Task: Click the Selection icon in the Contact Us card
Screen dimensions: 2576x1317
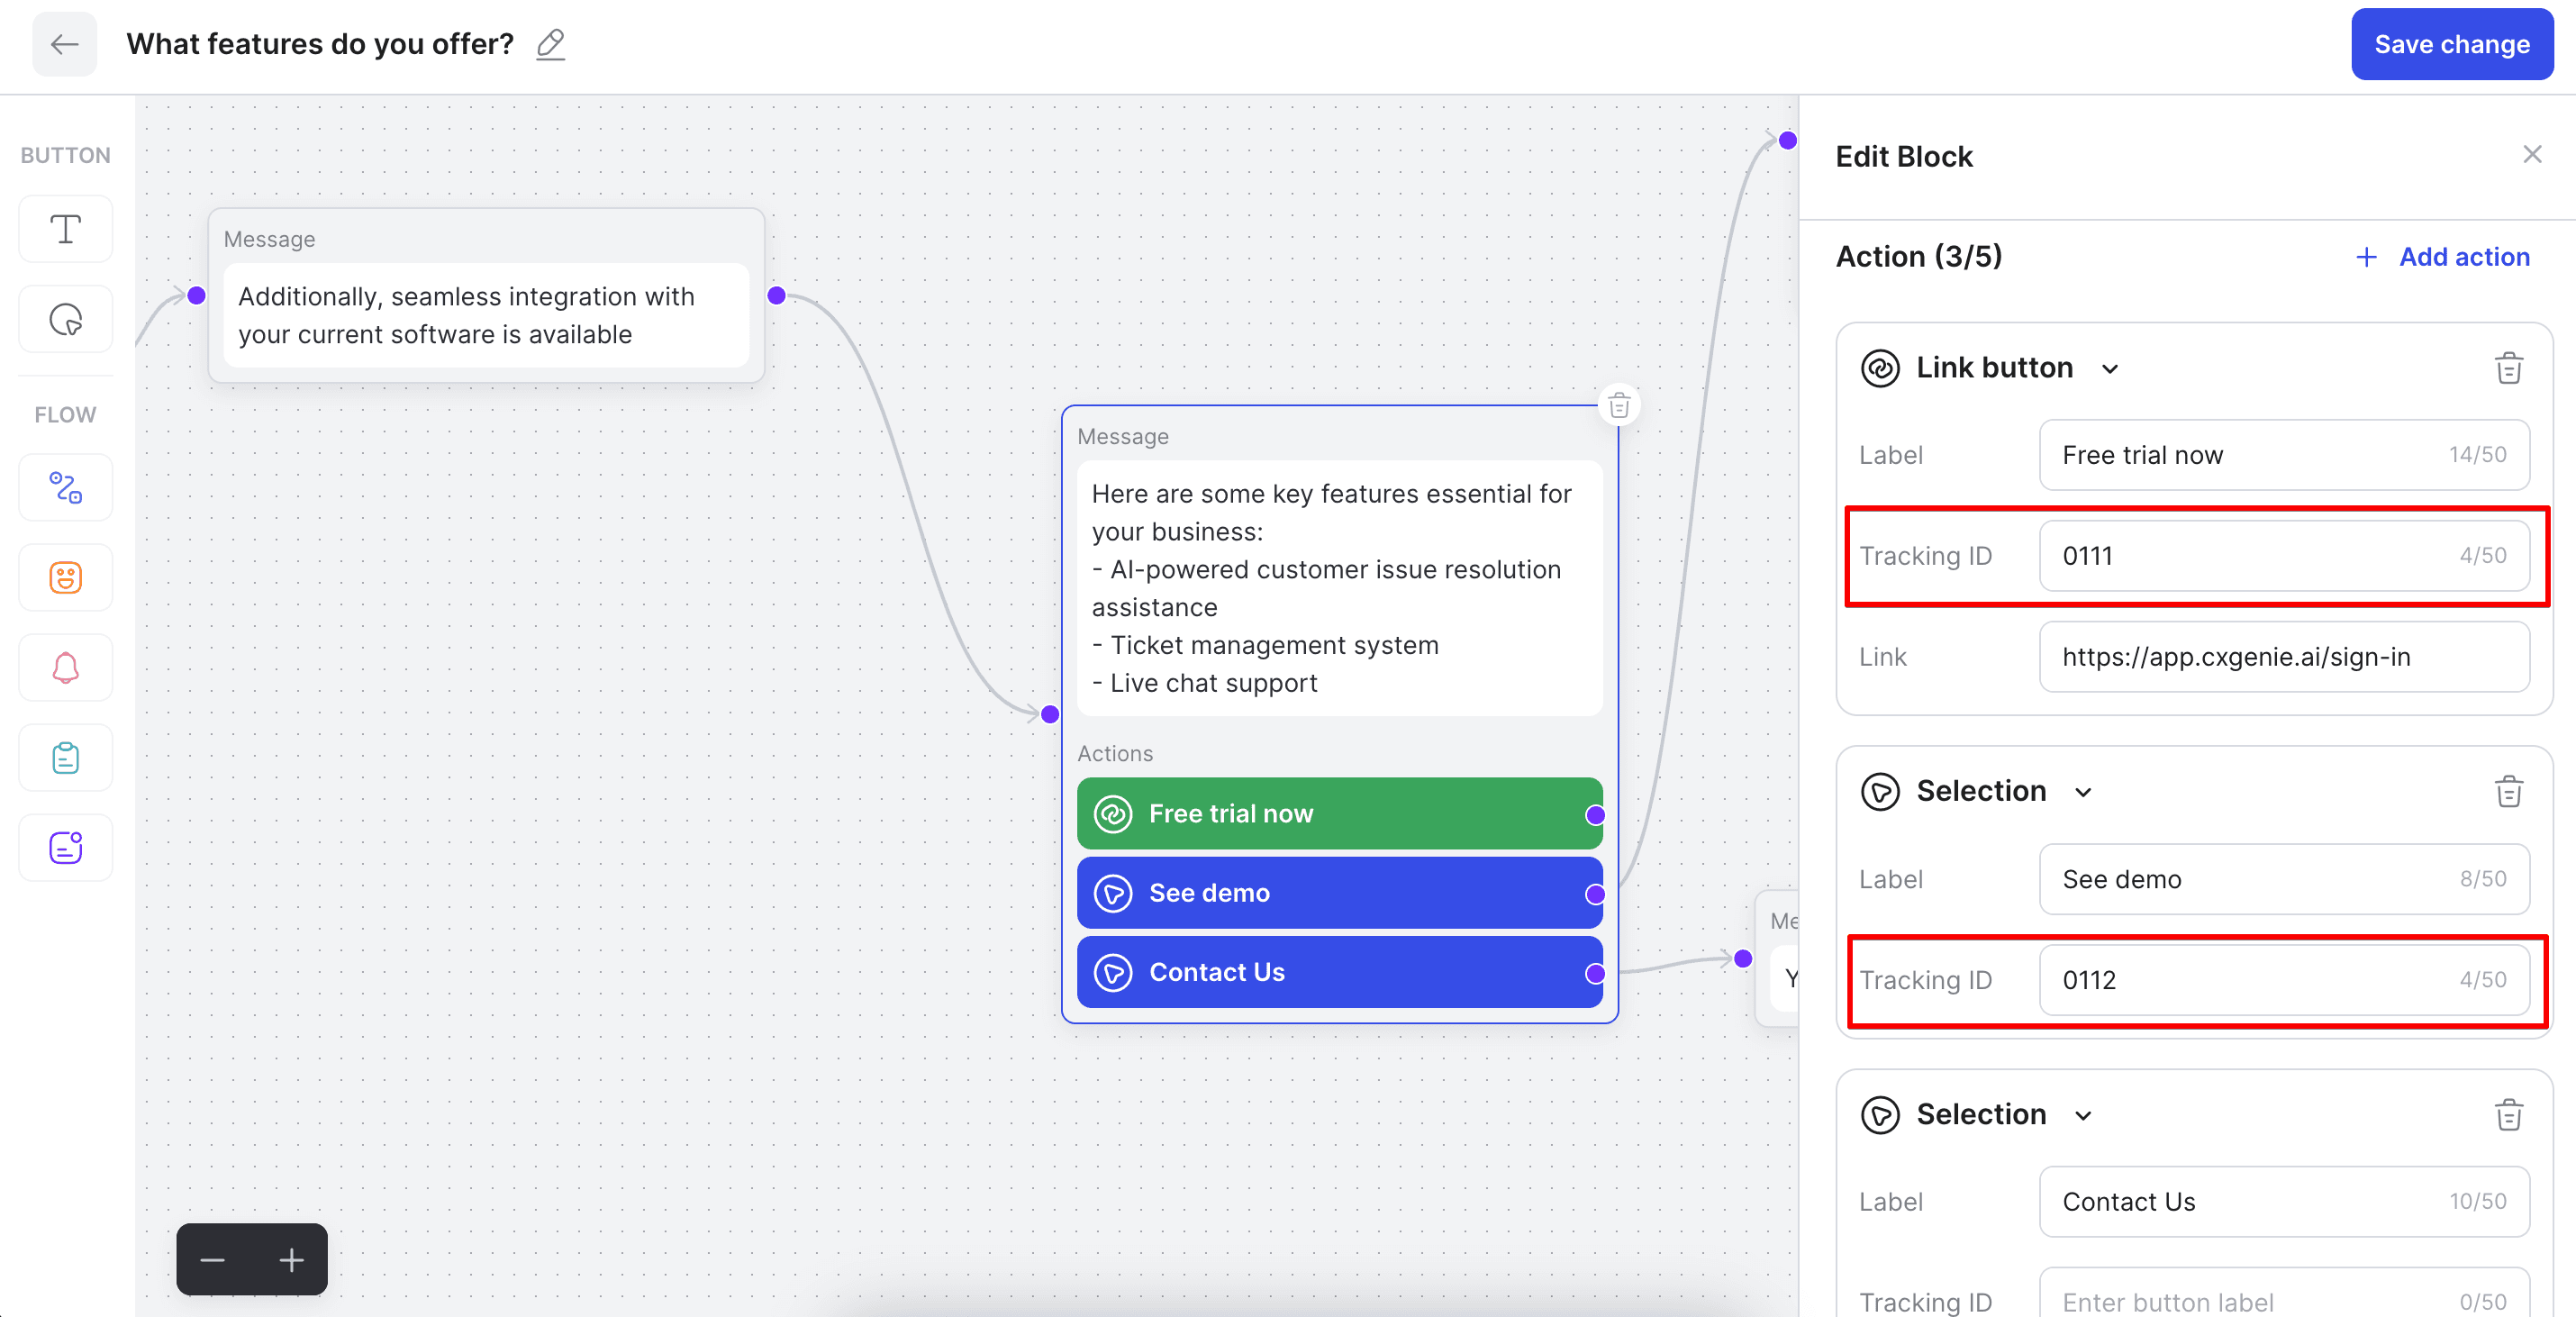Action: point(1880,1114)
